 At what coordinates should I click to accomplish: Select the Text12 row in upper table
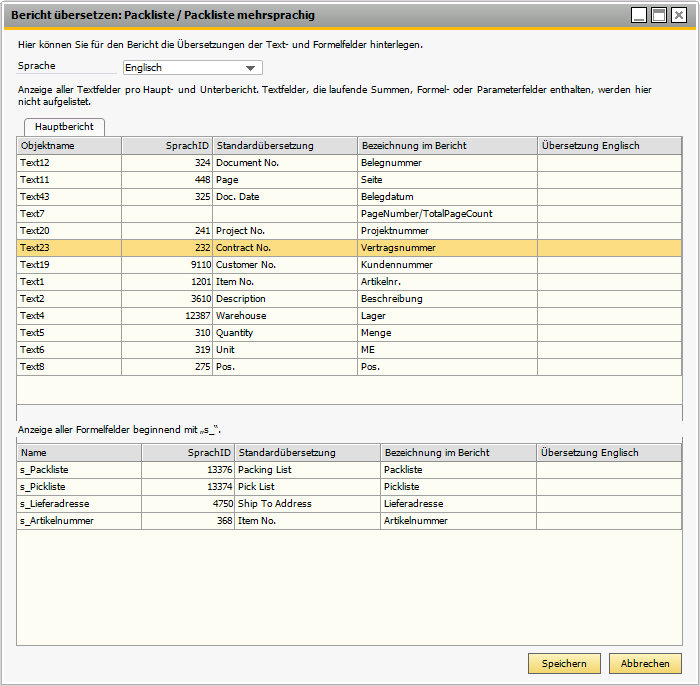(x=69, y=163)
